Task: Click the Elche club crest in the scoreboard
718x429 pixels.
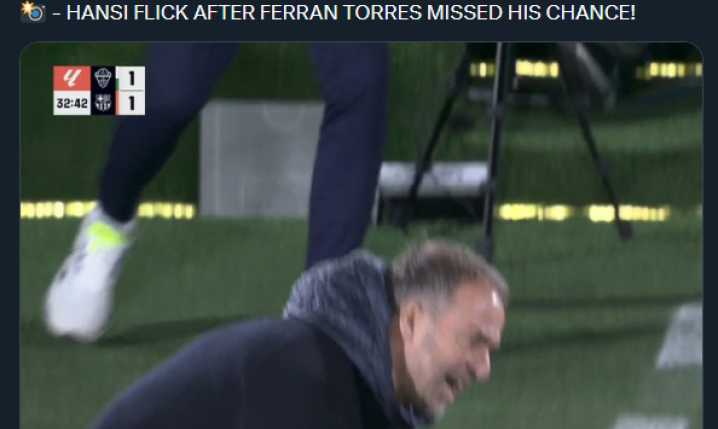Action: [x=103, y=78]
